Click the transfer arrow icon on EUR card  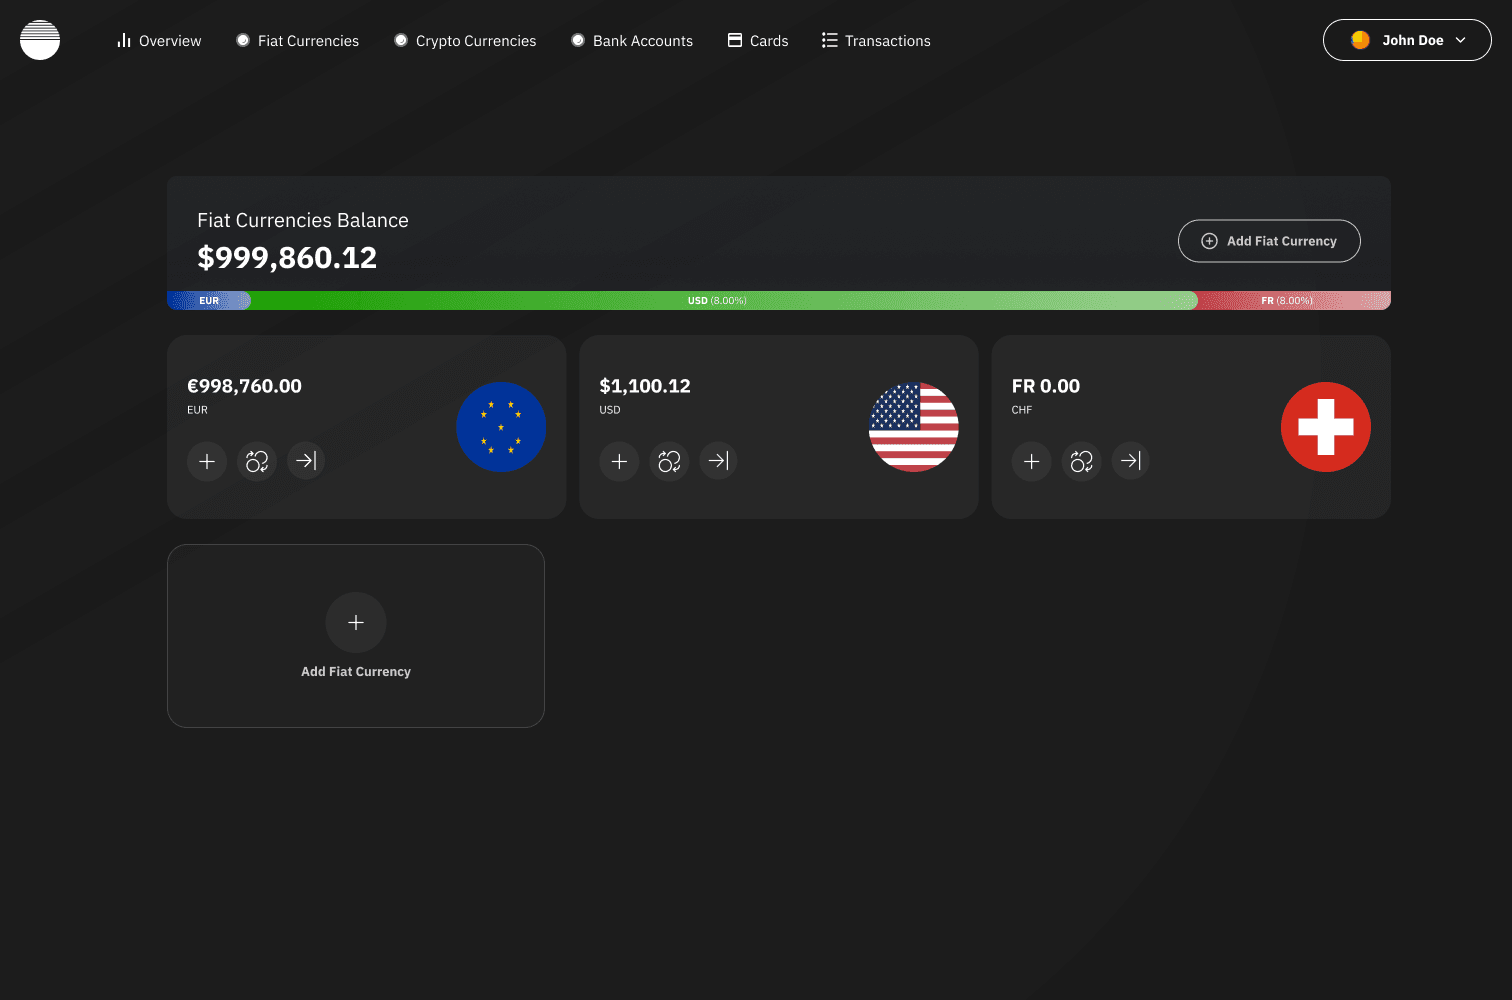pyautogui.click(x=306, y=461)
